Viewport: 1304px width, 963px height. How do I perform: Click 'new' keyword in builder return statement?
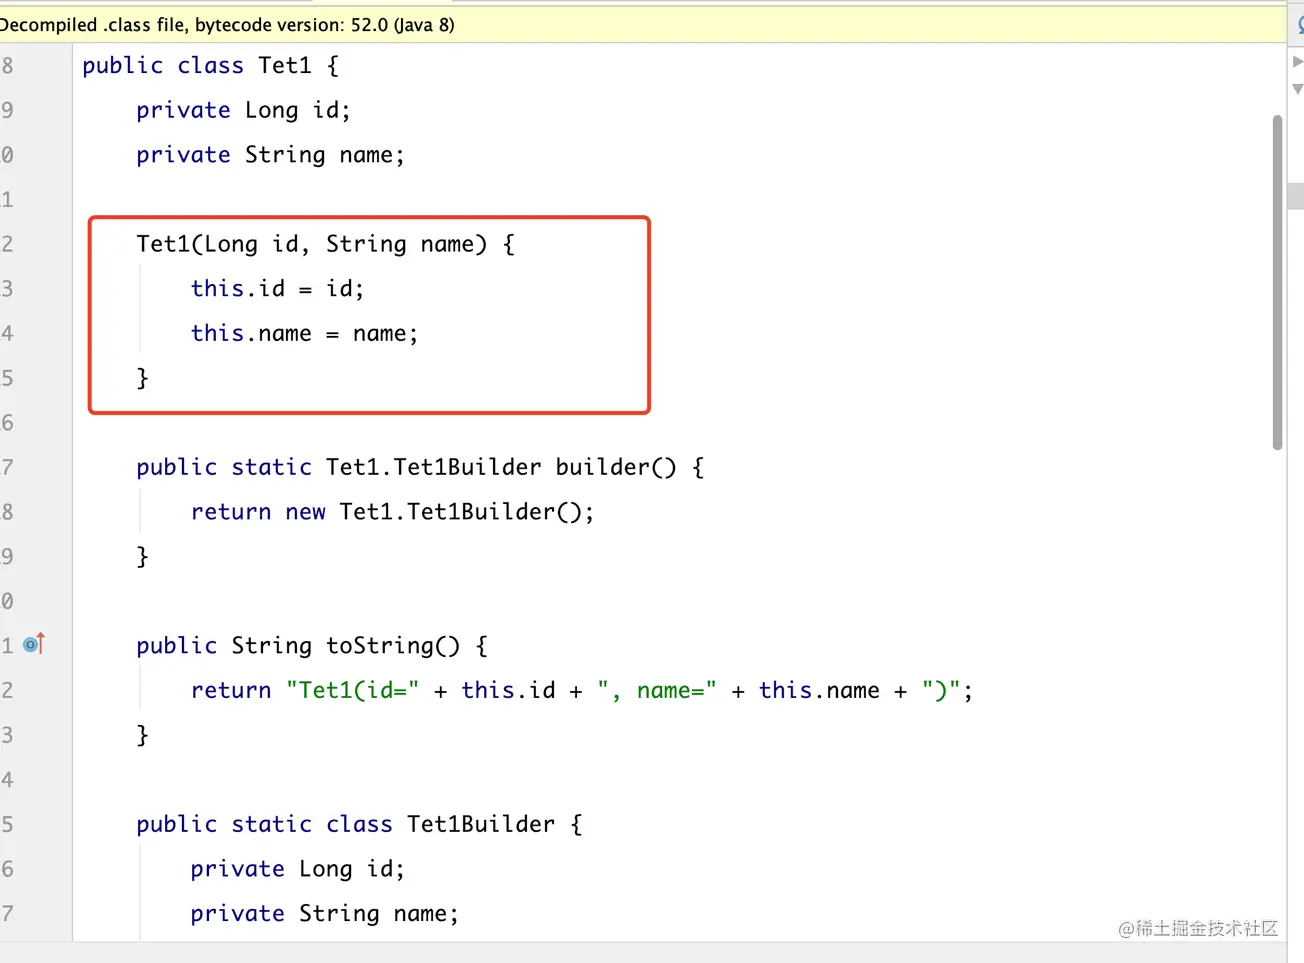[305, 512]
